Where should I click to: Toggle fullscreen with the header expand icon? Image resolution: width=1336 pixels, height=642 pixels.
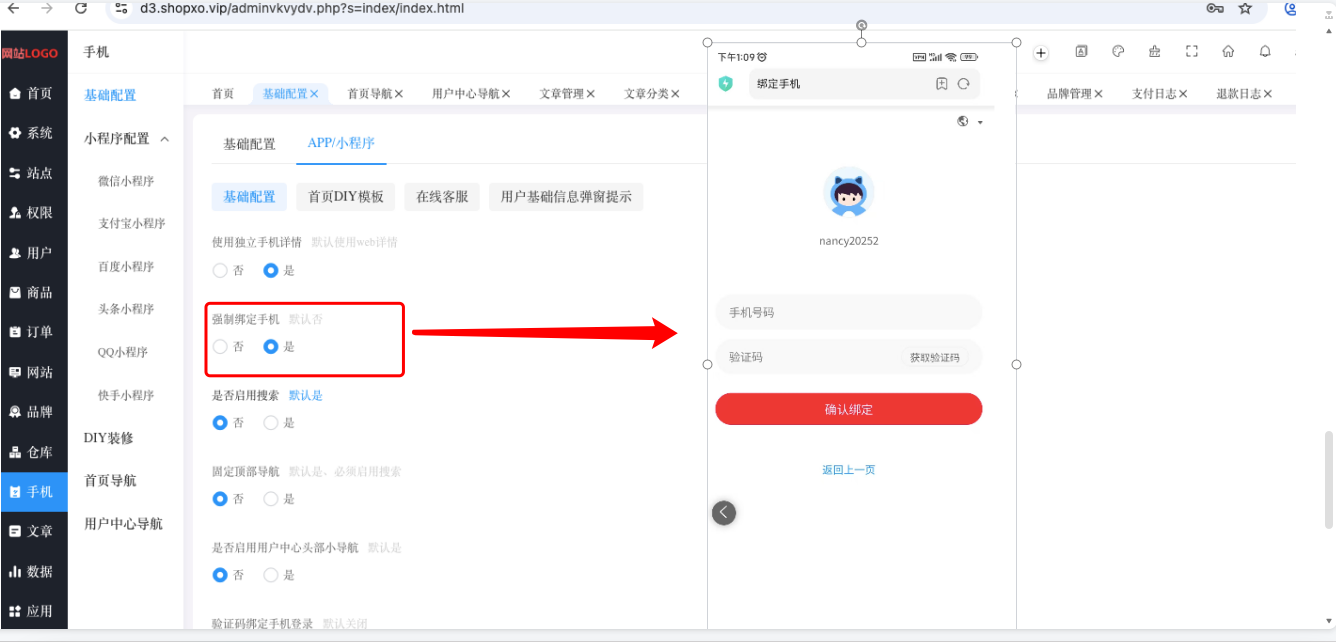pos(1191,52)
